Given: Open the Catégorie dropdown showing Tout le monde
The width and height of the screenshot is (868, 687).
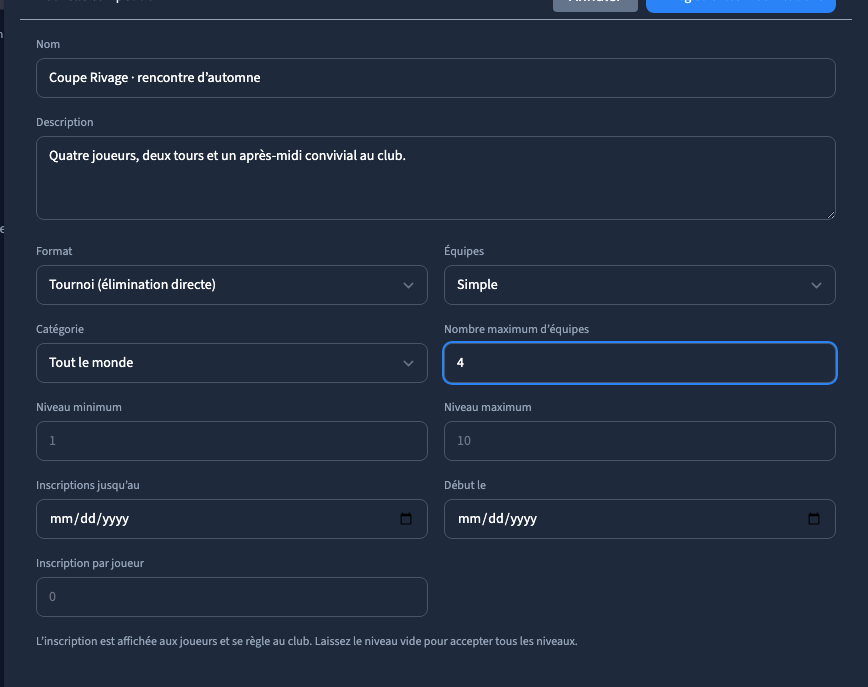Looking at the screenshot, I should [x=232, y=363].
